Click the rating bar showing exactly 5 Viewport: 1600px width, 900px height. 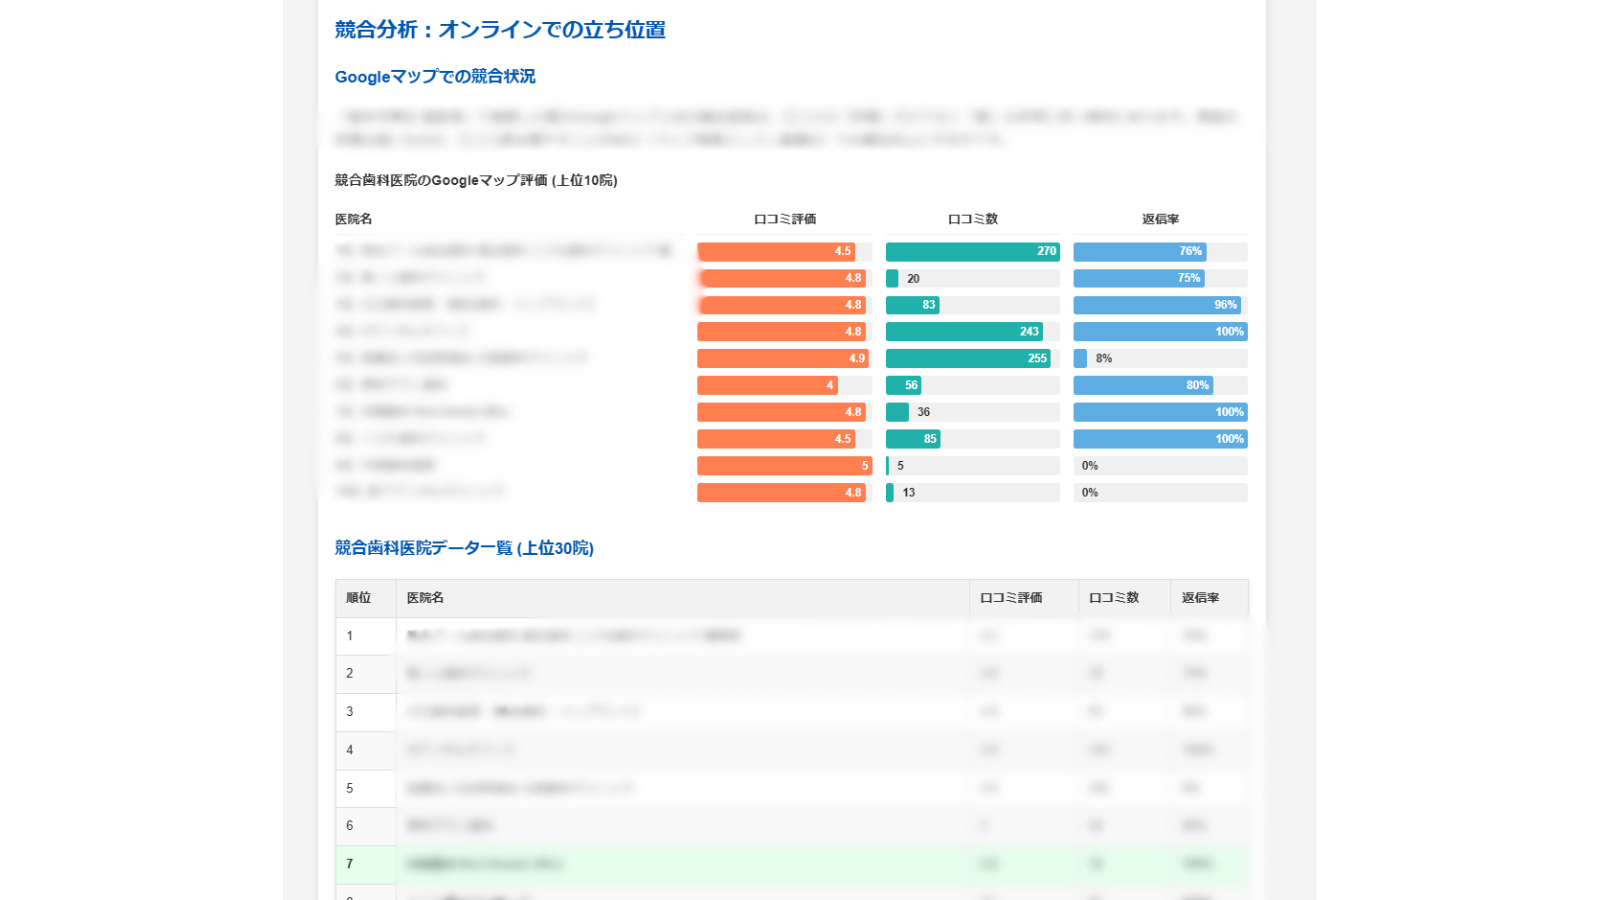(783, 465)
